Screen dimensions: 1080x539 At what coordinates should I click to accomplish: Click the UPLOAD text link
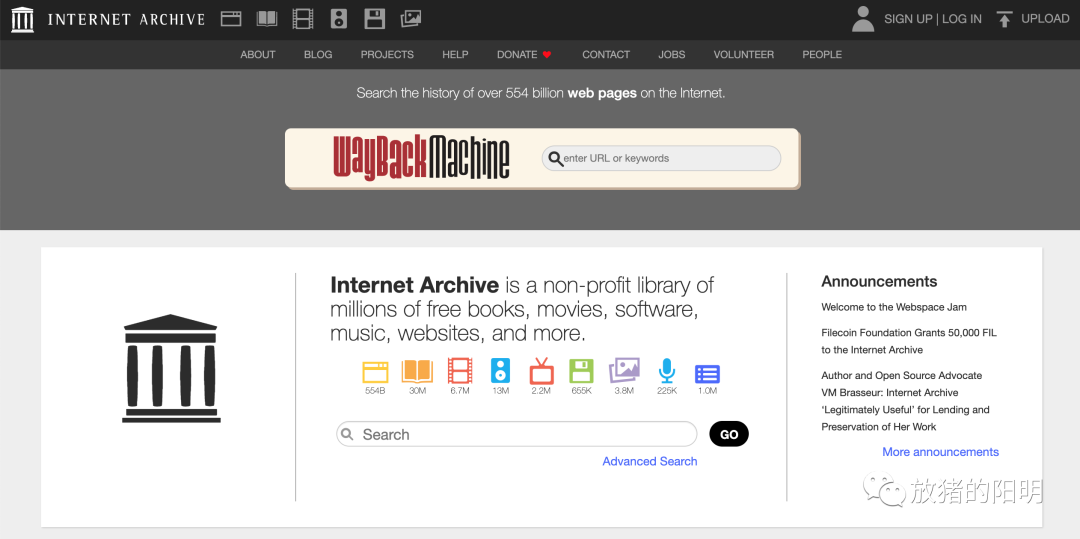1045,19
